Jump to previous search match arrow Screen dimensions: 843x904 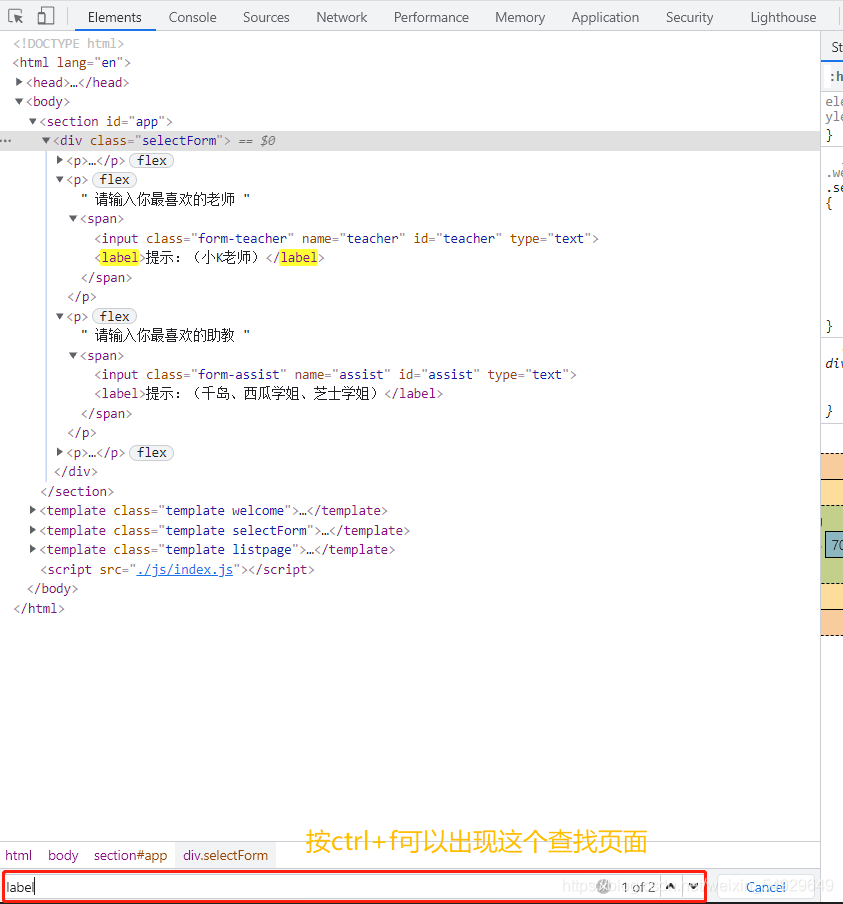pyautogui.click(x=670, y=887)
